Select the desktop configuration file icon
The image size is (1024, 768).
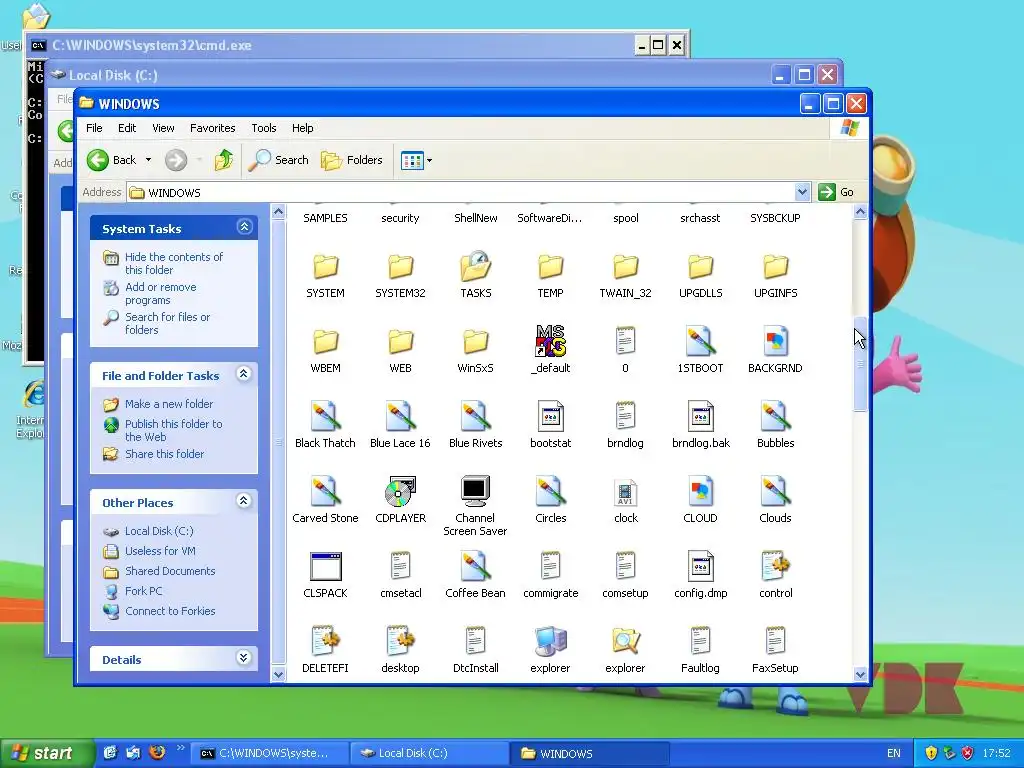click(x=400, y=642)
